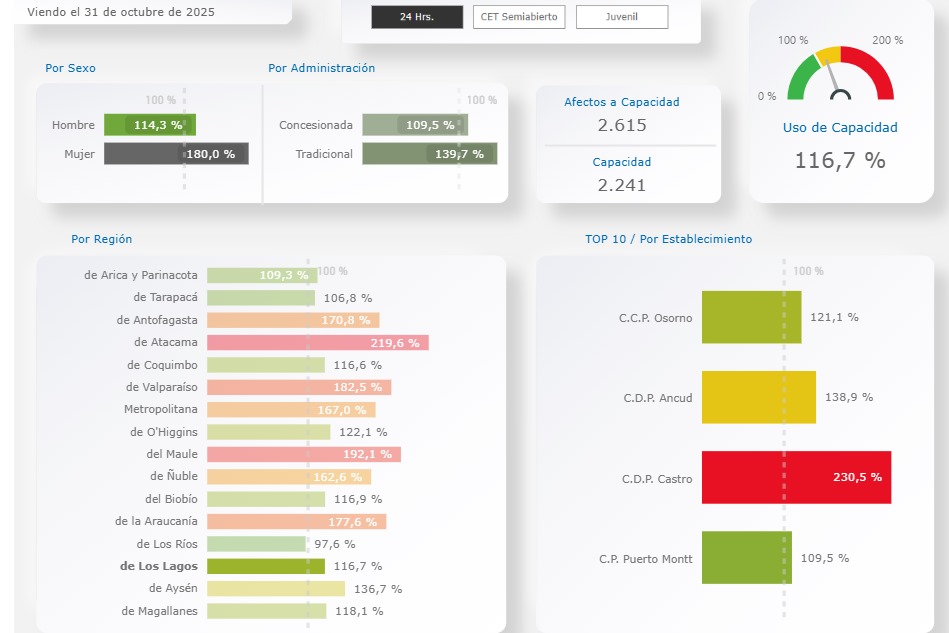
Task: Toggle the Juvenil filter button
Action: [x=622, y=17]
